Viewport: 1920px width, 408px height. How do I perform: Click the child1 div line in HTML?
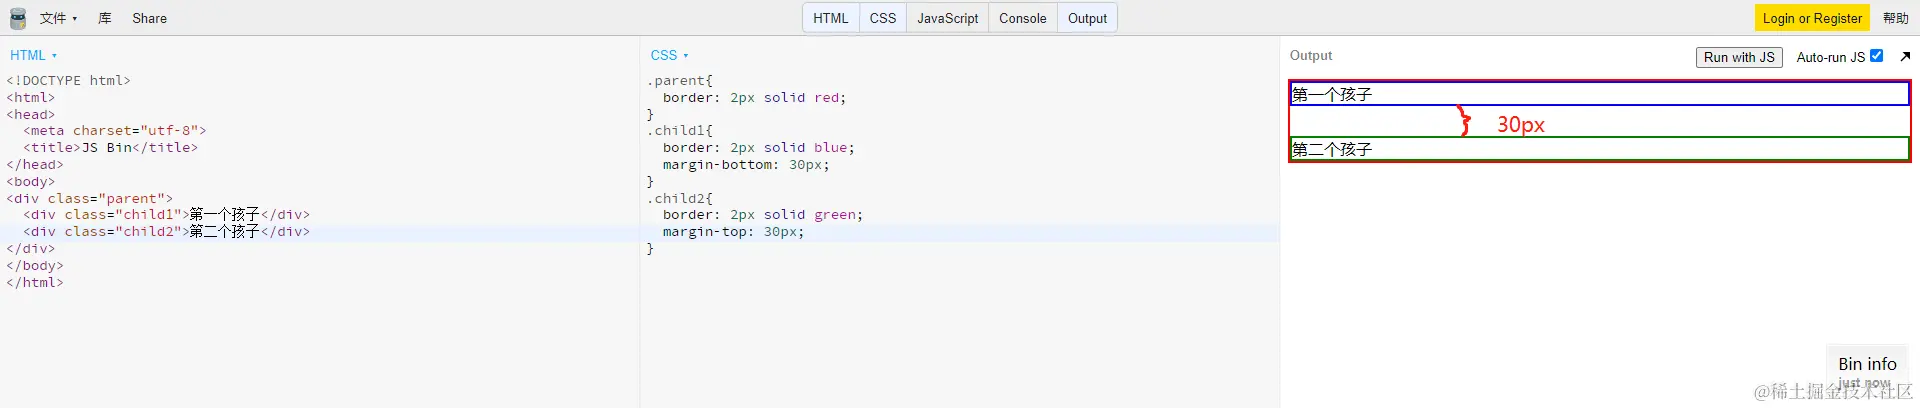coord(167,215)
